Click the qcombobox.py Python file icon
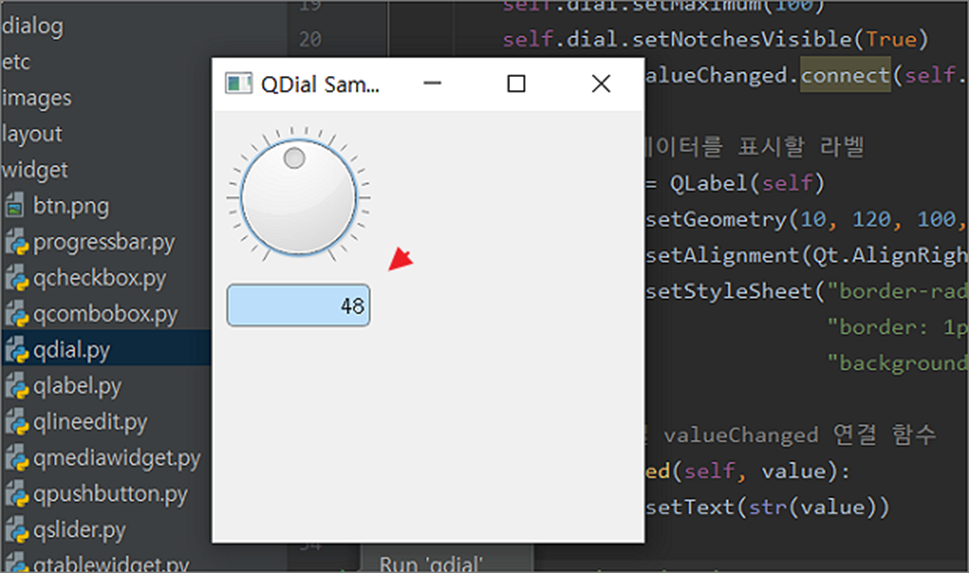Viewport: 969px width, 573px height. (x=17, y=314)
